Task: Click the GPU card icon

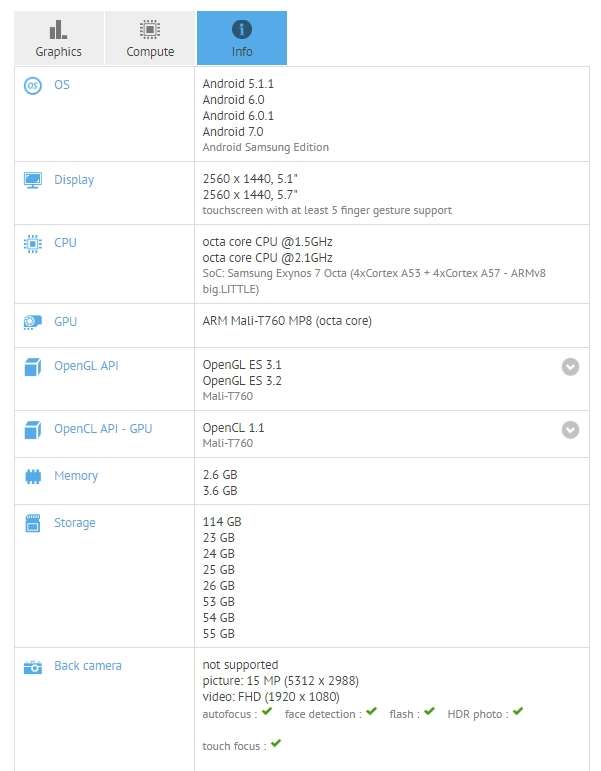Action: pos(32,322)
